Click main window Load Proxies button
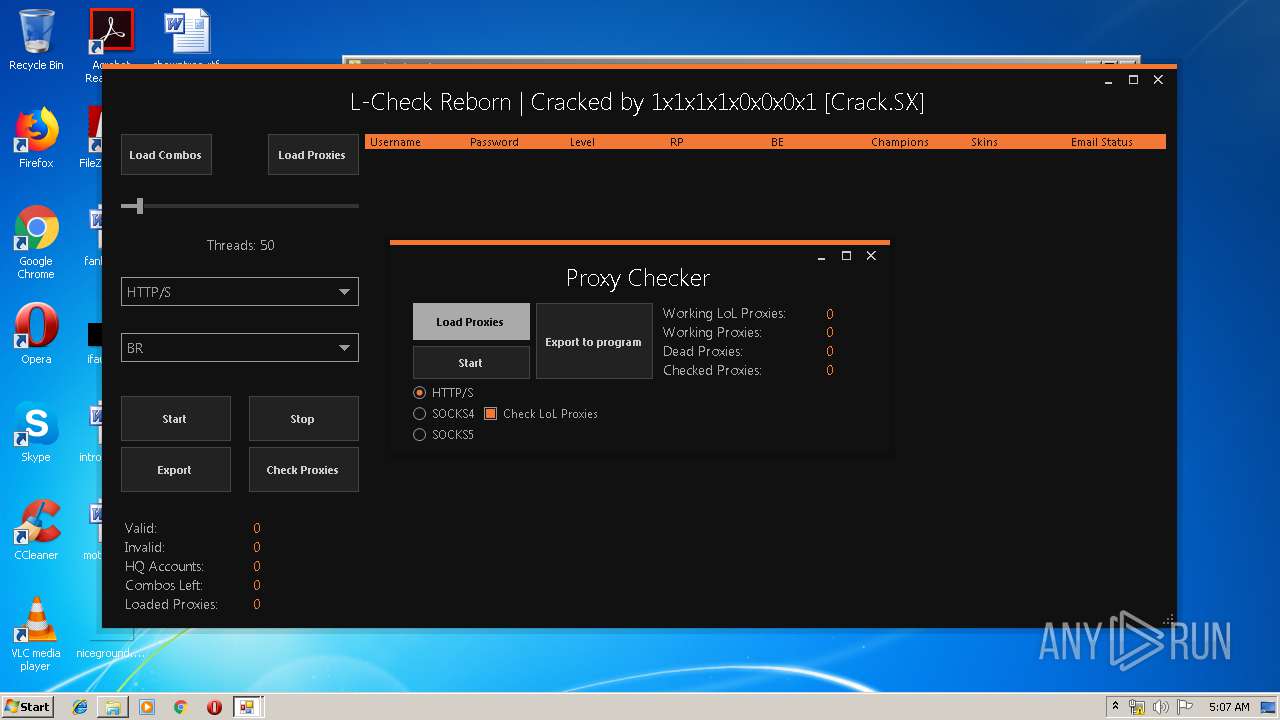The height and width of the screenshot is (720, 1280). 313,155
